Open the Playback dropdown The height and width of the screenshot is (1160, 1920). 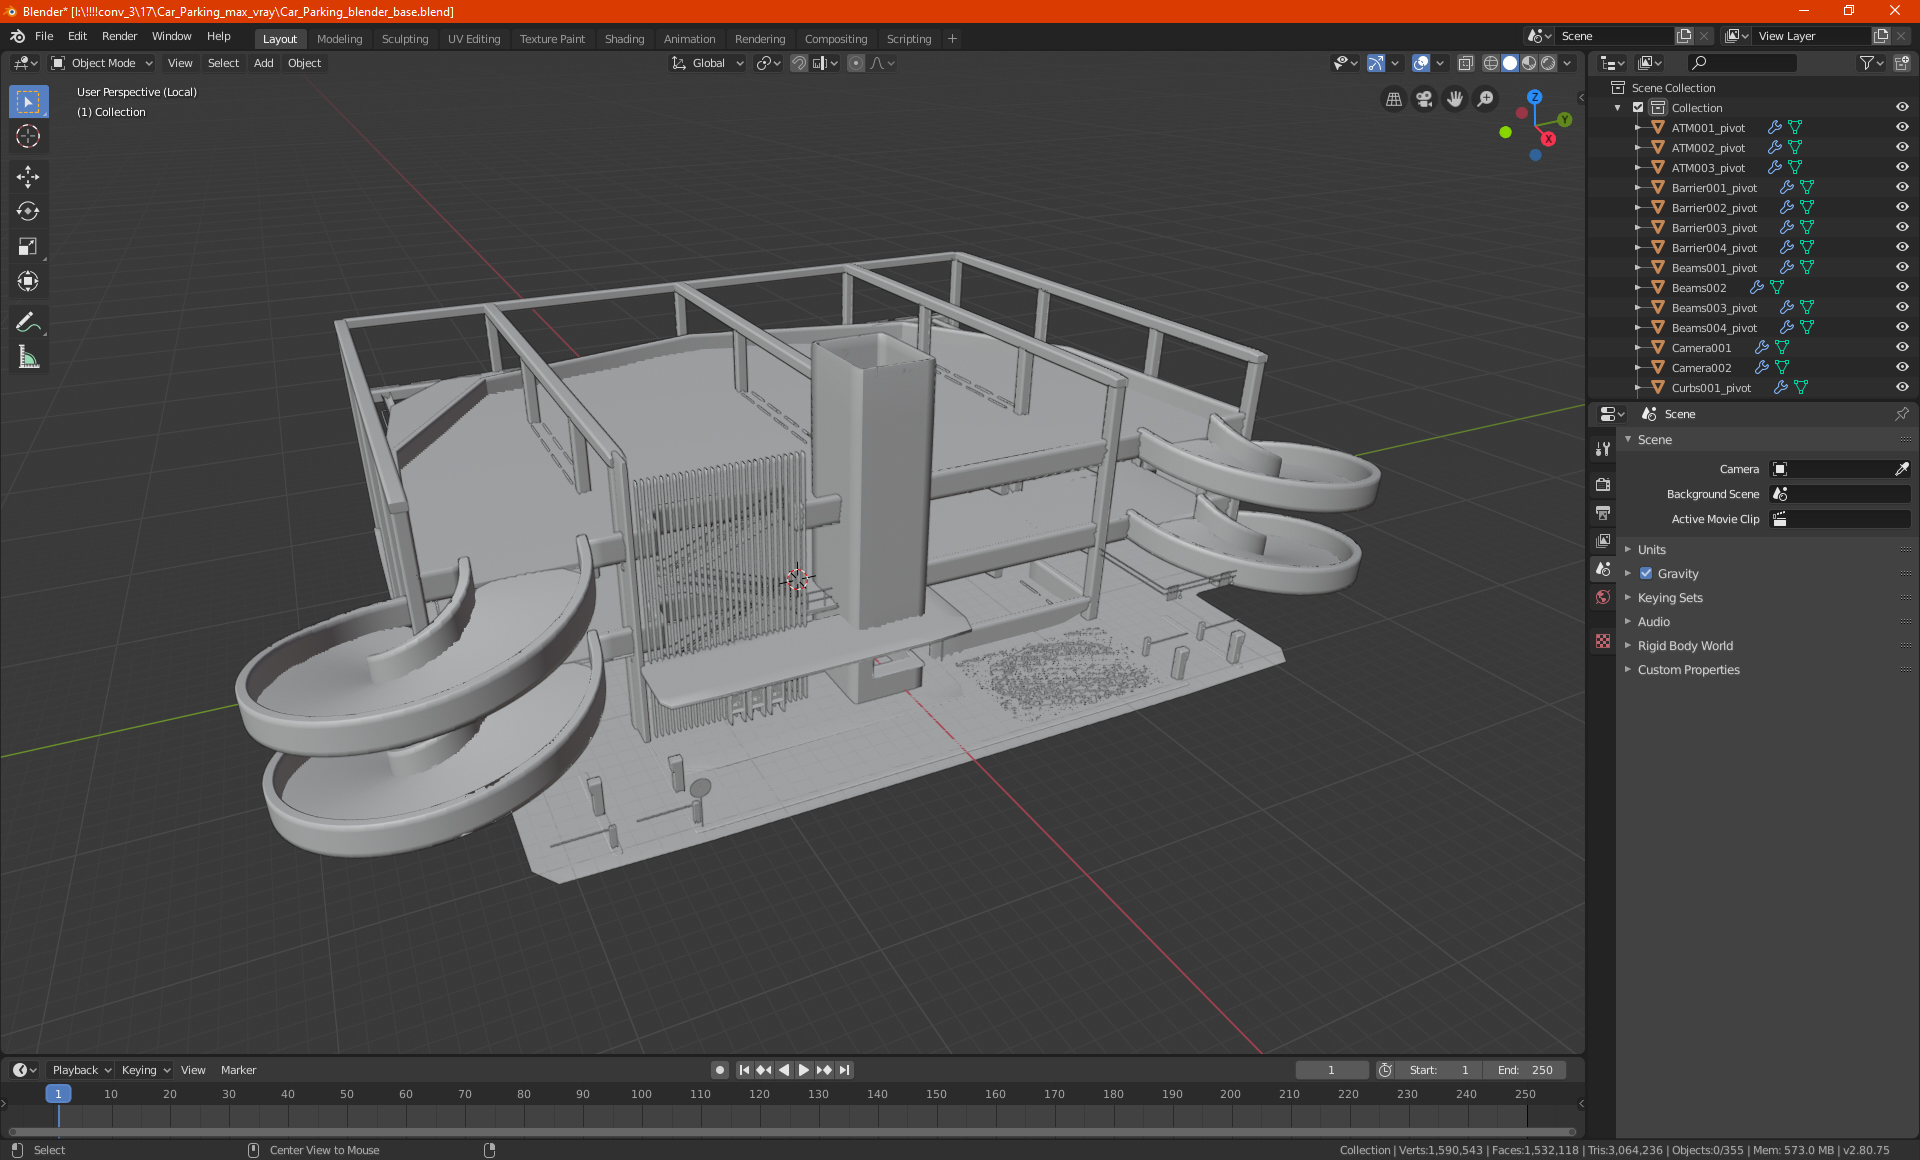click(x=81, y=1070)
